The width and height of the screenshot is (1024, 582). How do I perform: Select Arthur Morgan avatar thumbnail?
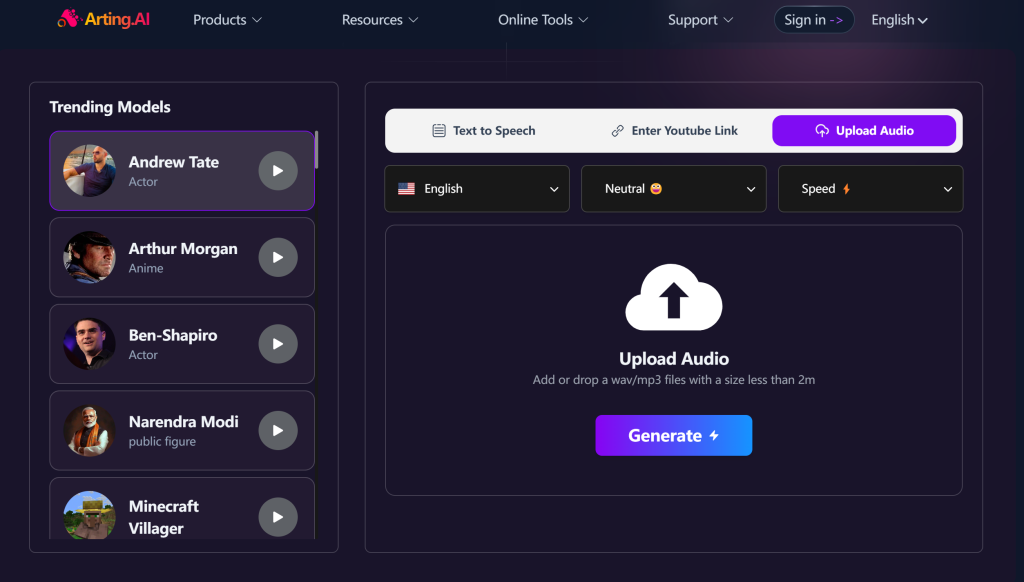point(90,258)
